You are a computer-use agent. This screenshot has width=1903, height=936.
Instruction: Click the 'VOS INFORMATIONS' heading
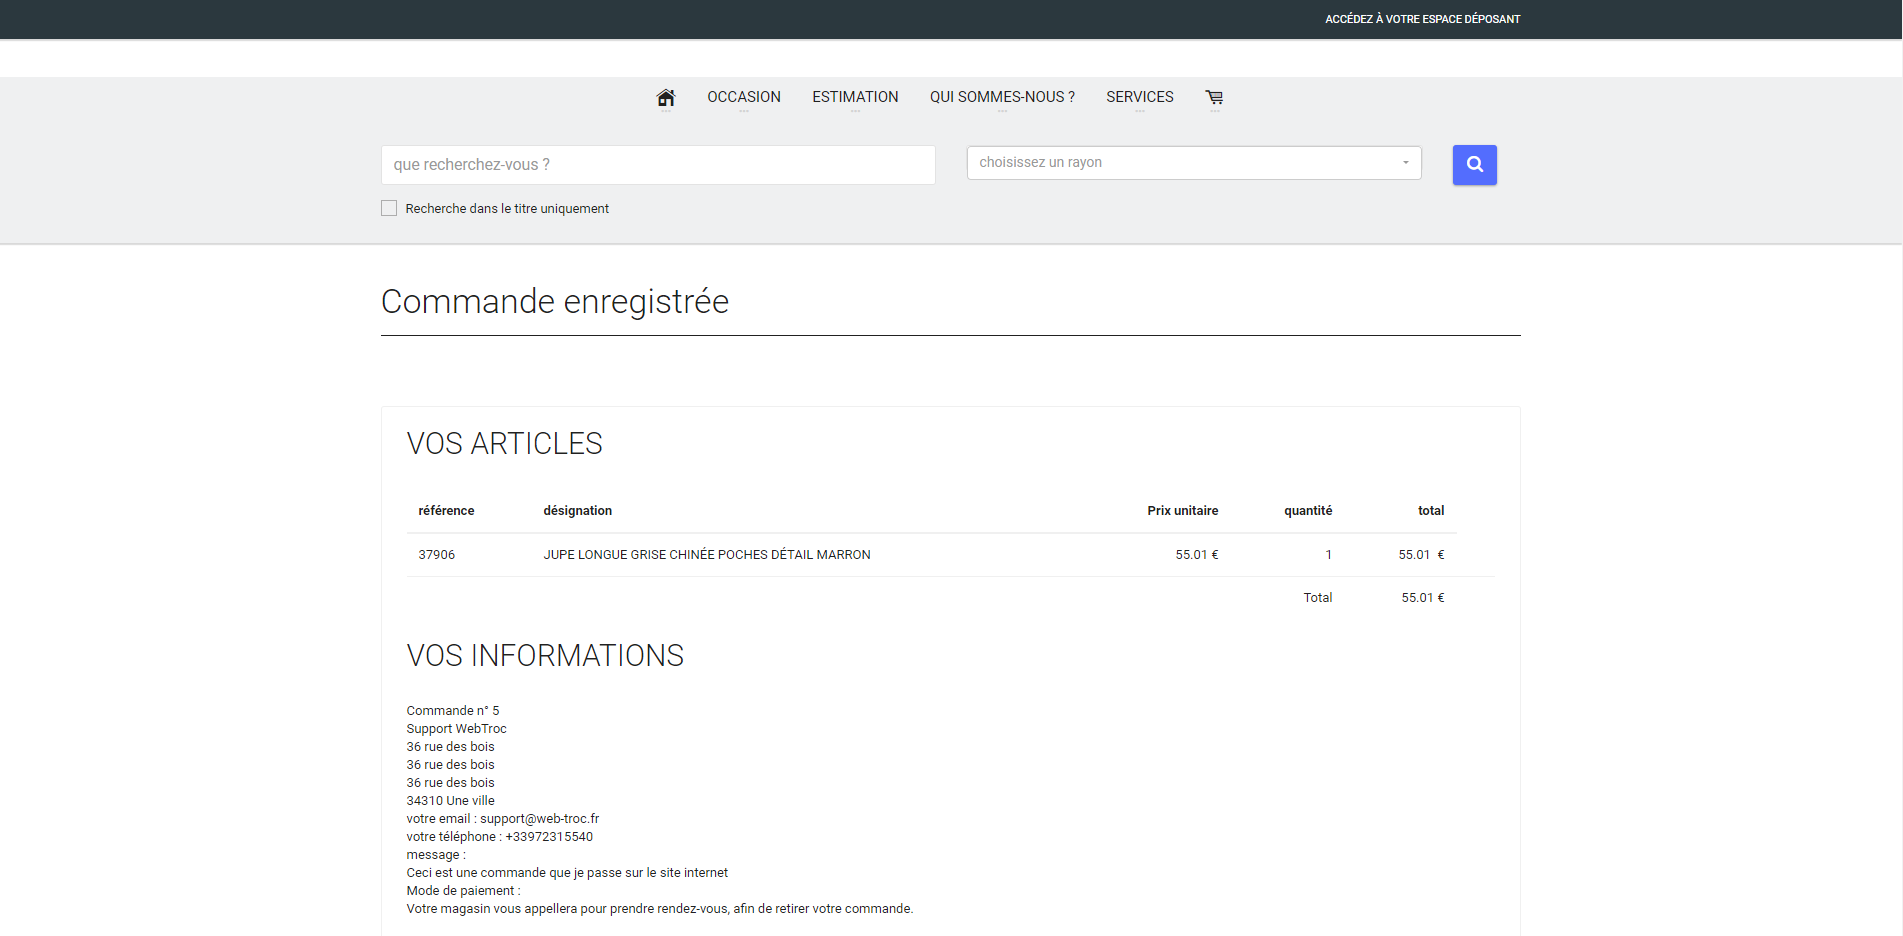[x=545, y=655]
